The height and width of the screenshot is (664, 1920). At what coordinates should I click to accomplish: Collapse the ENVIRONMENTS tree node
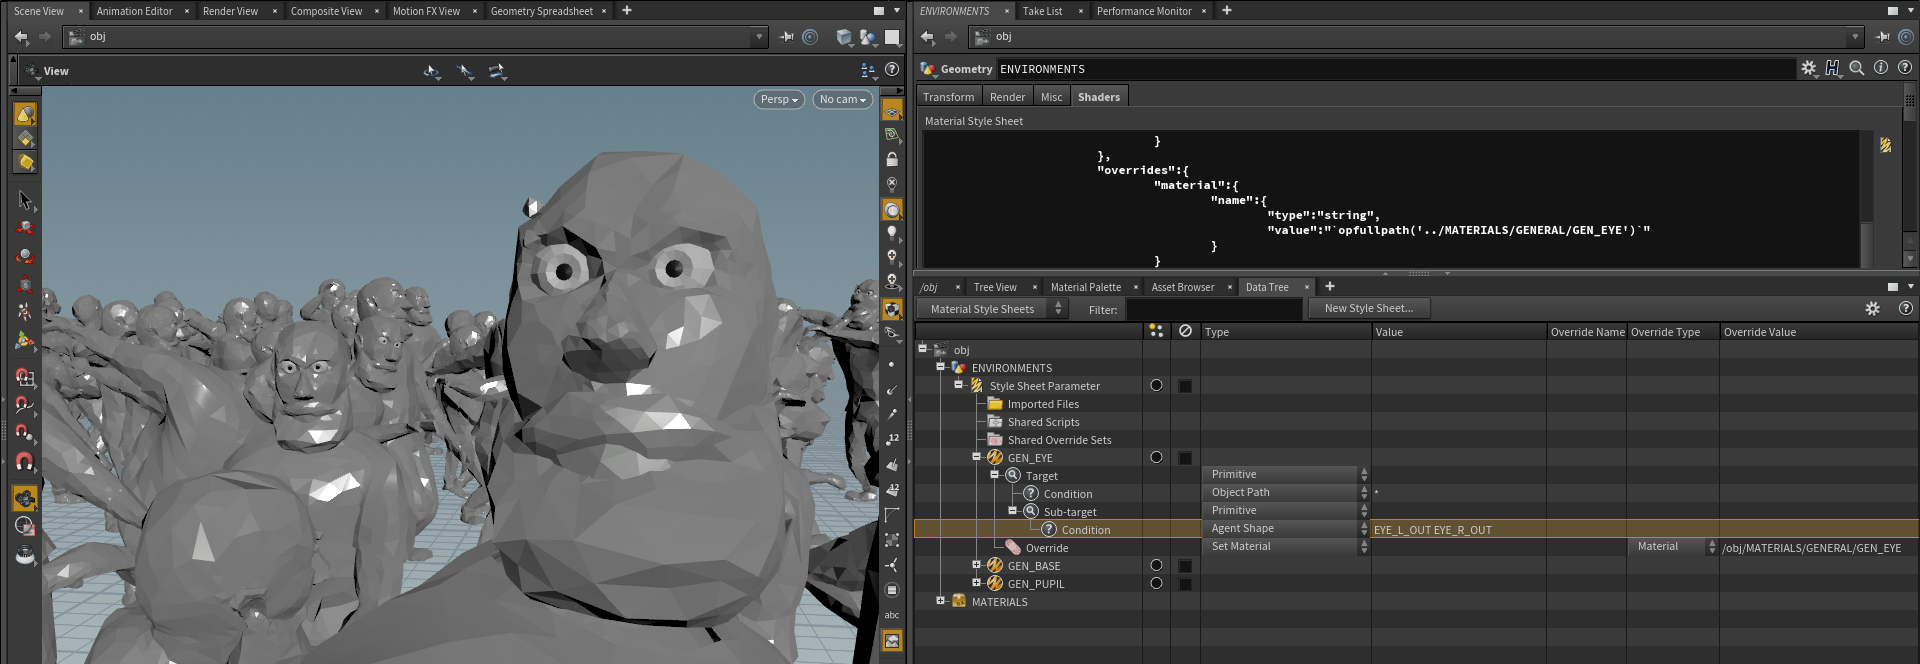(940, 367)
